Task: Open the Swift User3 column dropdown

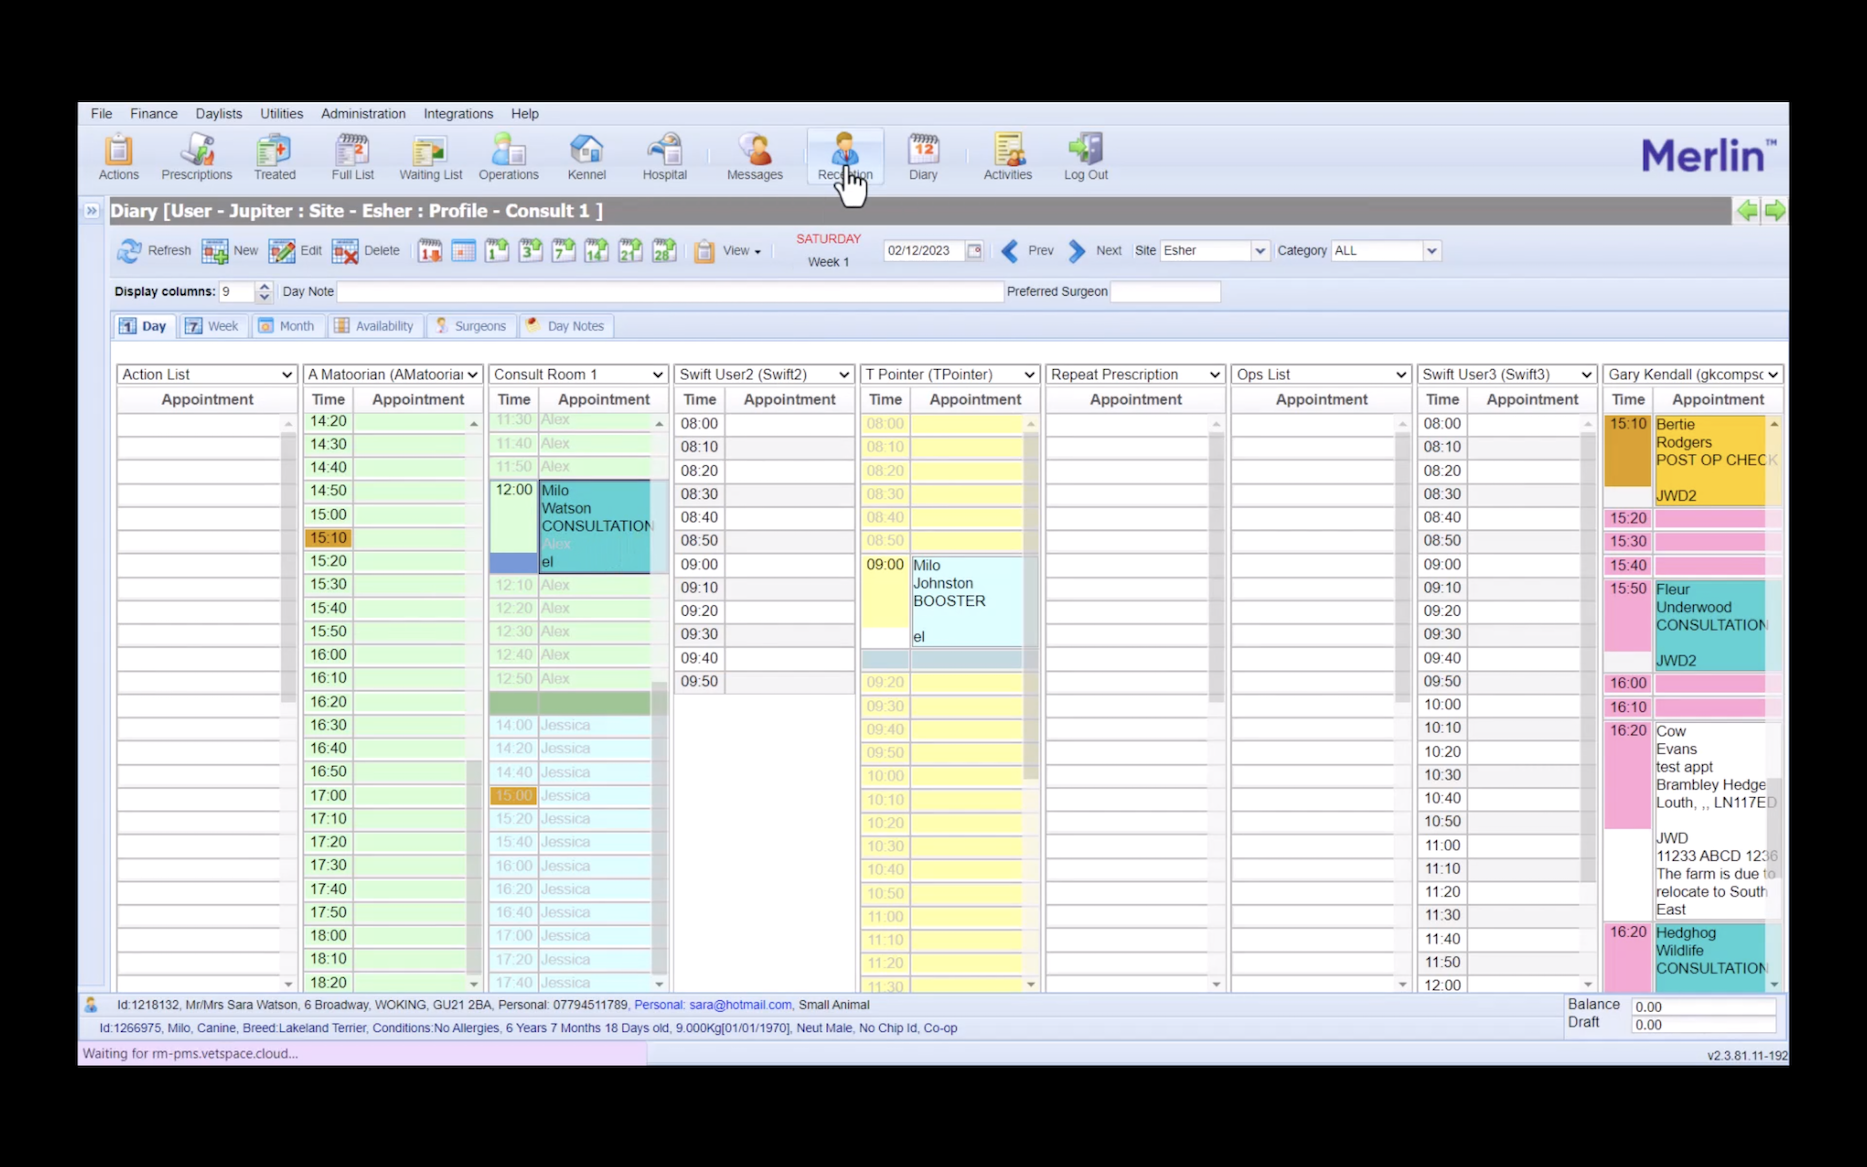Action: point(1507,374)
